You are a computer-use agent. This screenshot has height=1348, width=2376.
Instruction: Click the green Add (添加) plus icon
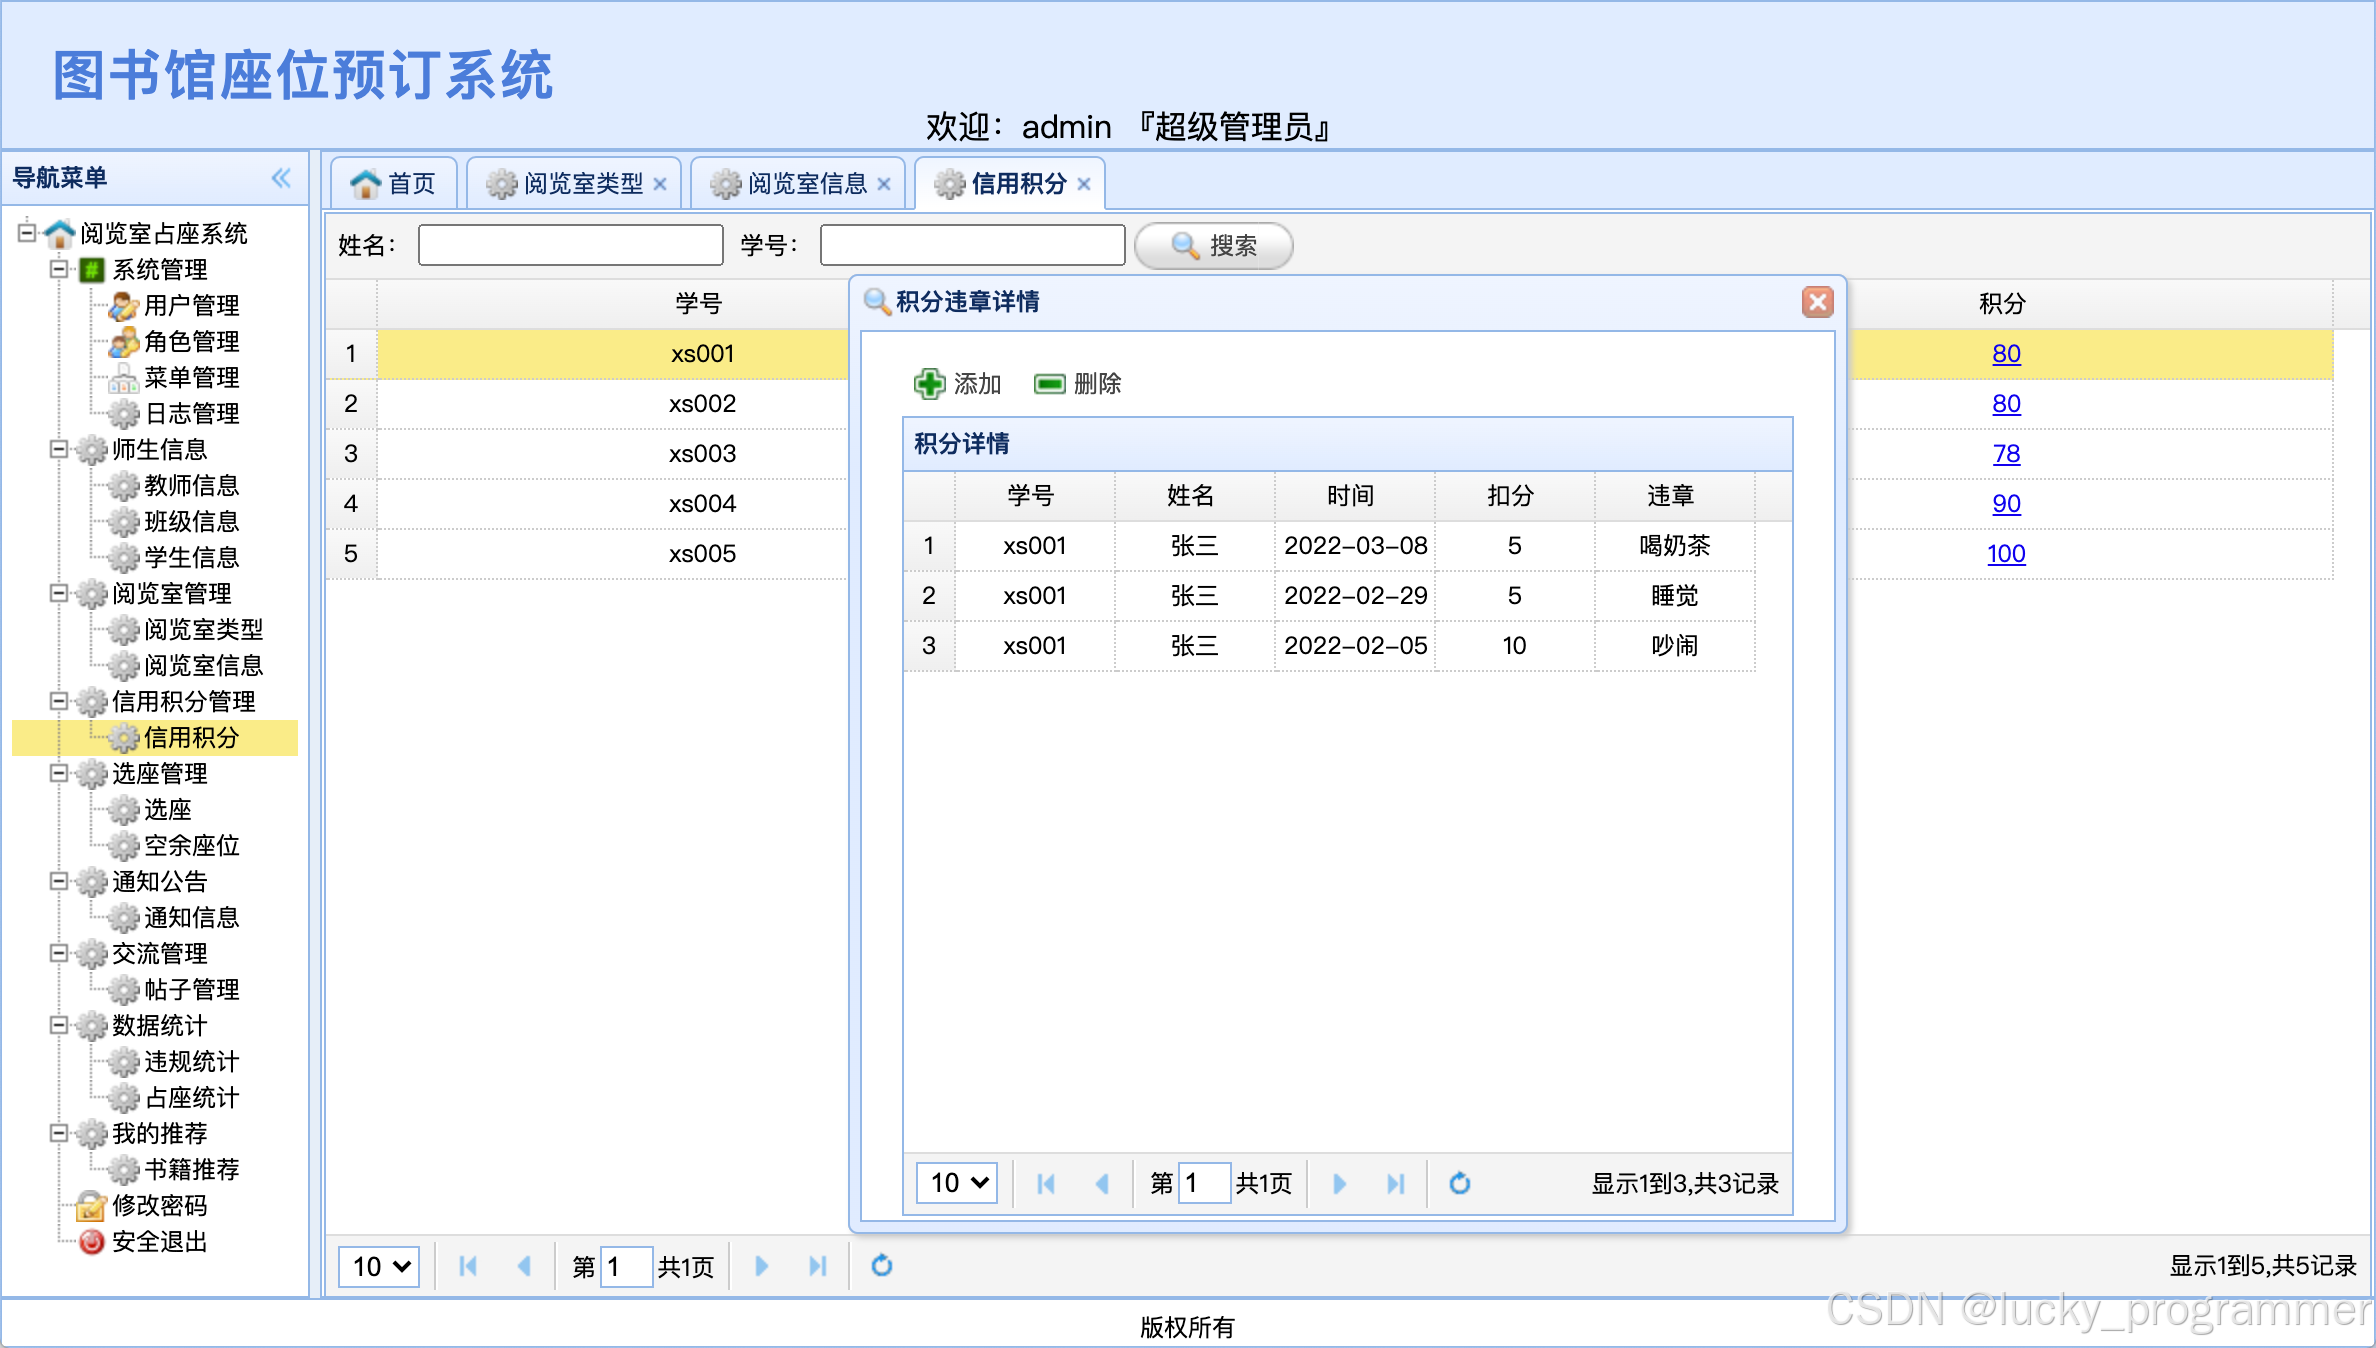coord(929,384)
